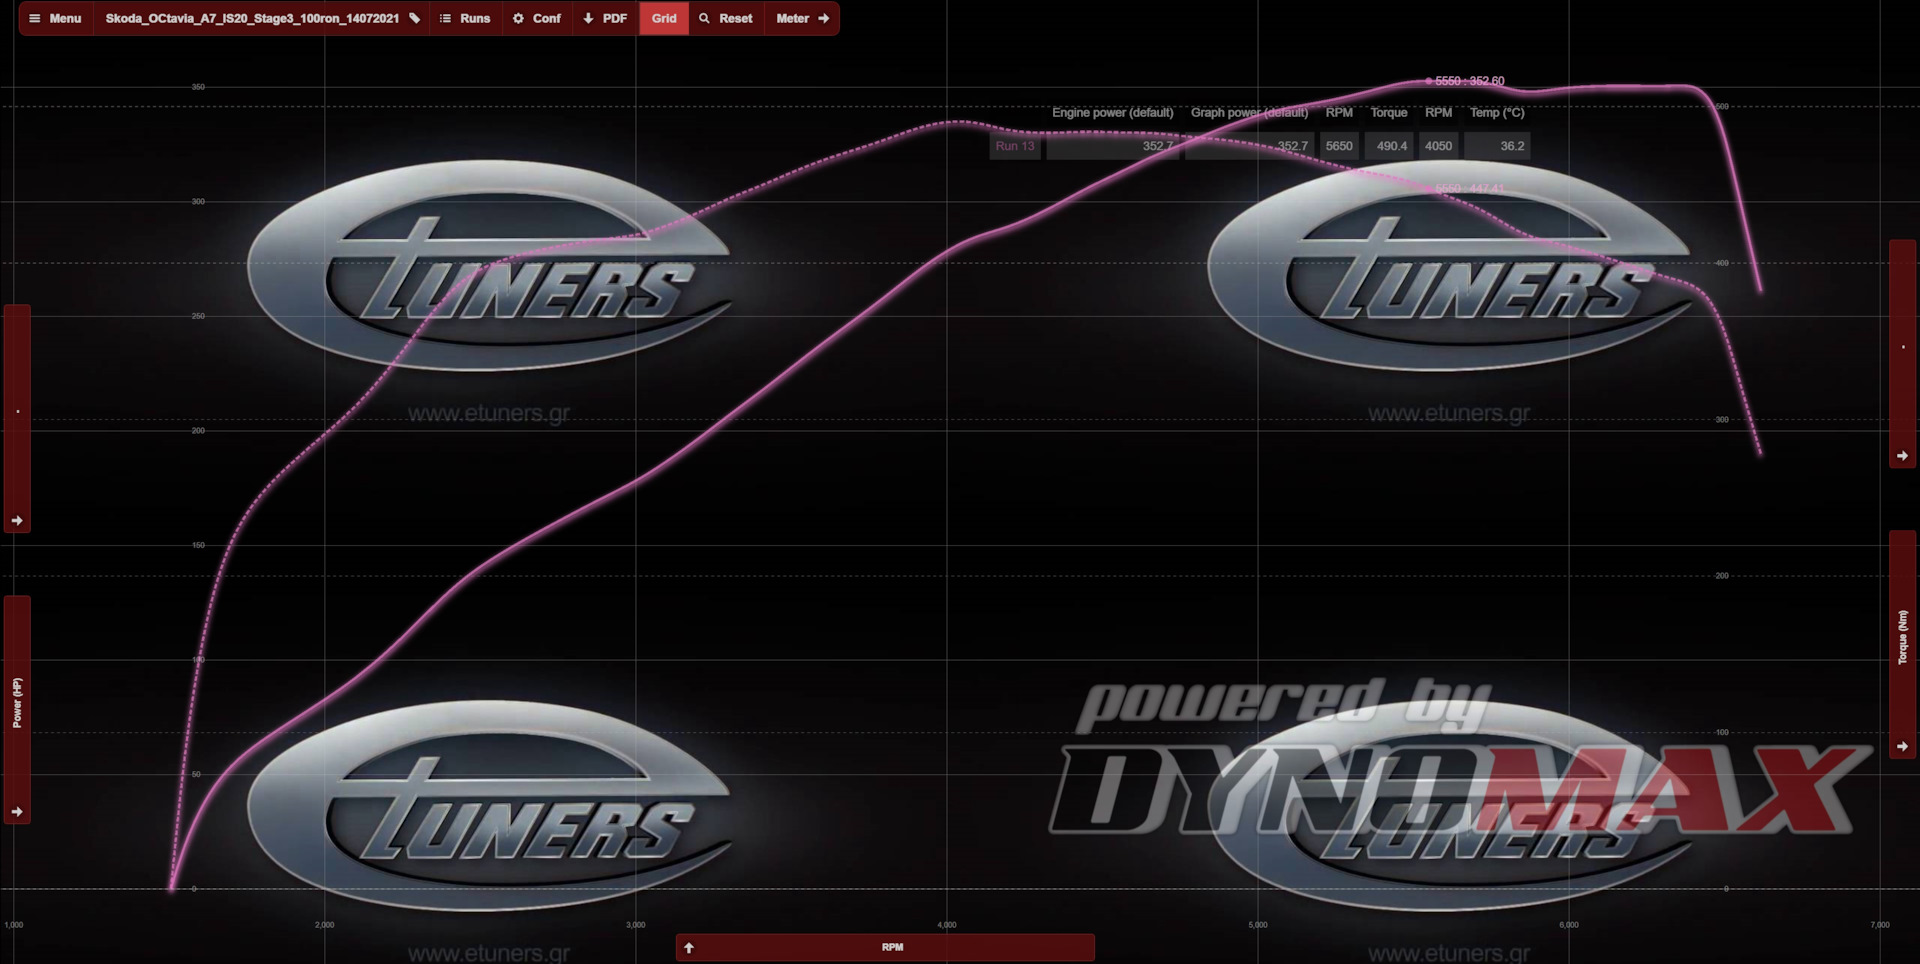Click the Torque column header in the table
The width and height of the screenshot is (1920, 964).
point(1388,112)
